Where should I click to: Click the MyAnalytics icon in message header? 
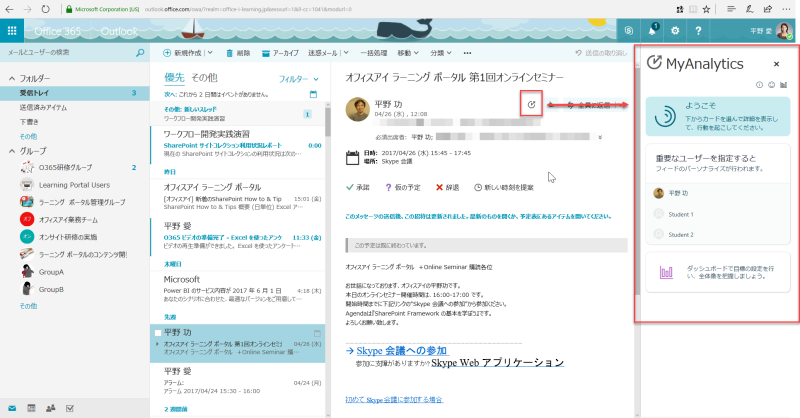click(531, 104)
